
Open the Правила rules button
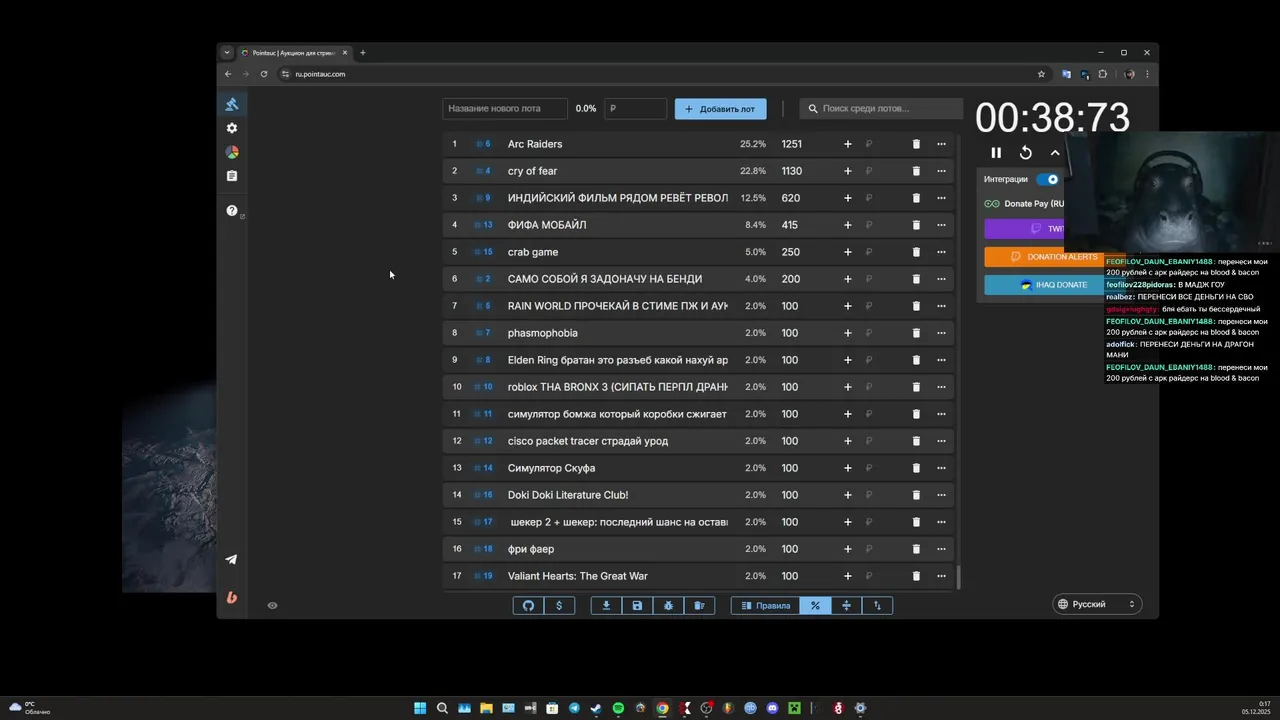[x=766, y=605]
